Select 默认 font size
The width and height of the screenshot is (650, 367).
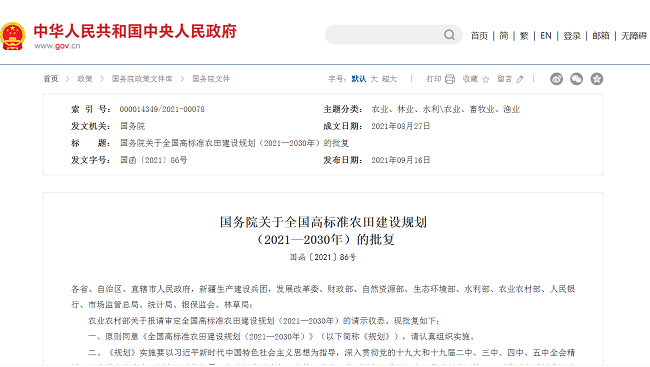click(x=359, y=79)
